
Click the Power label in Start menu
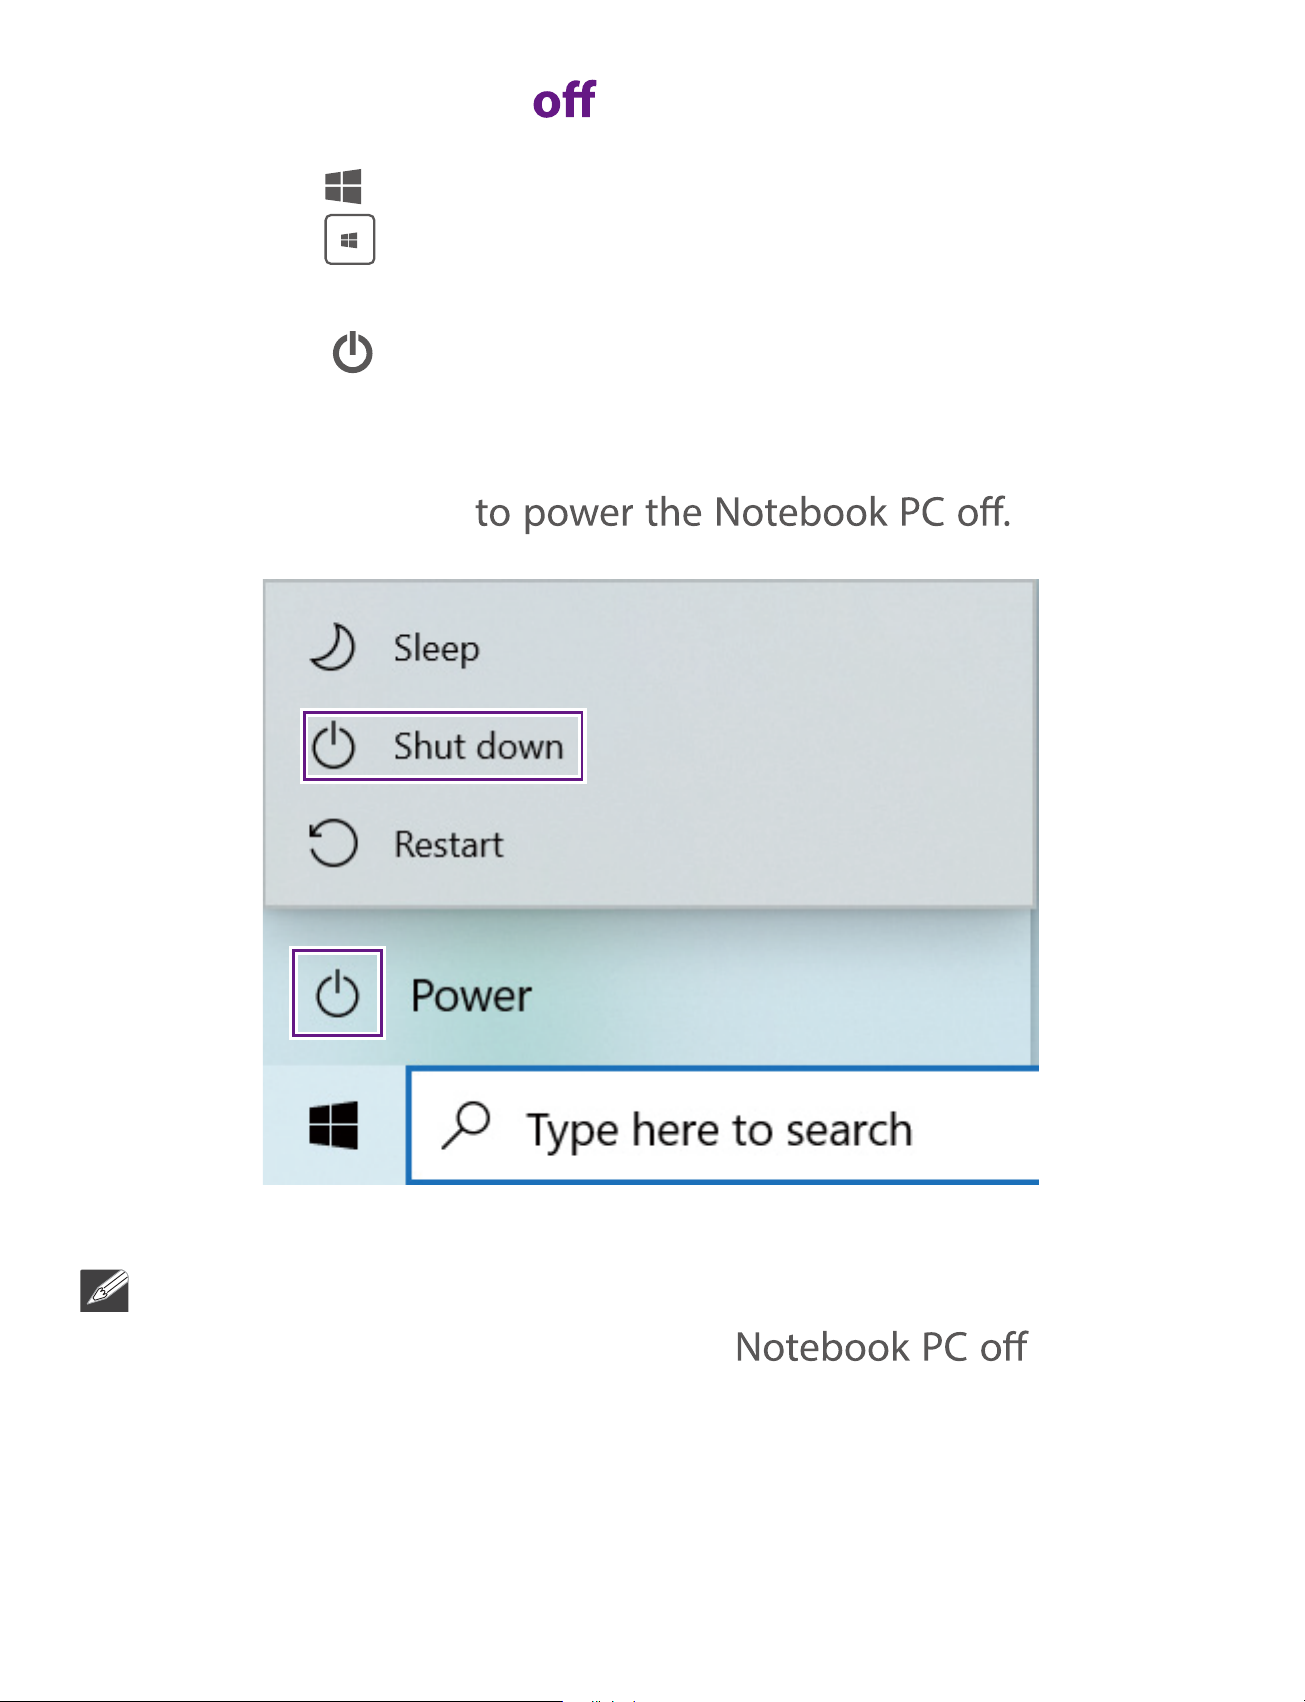[x=471, y=996]
